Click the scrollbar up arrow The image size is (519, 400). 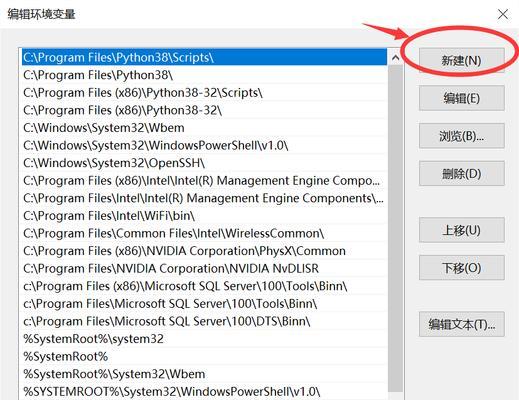click(x=395, y=57)
